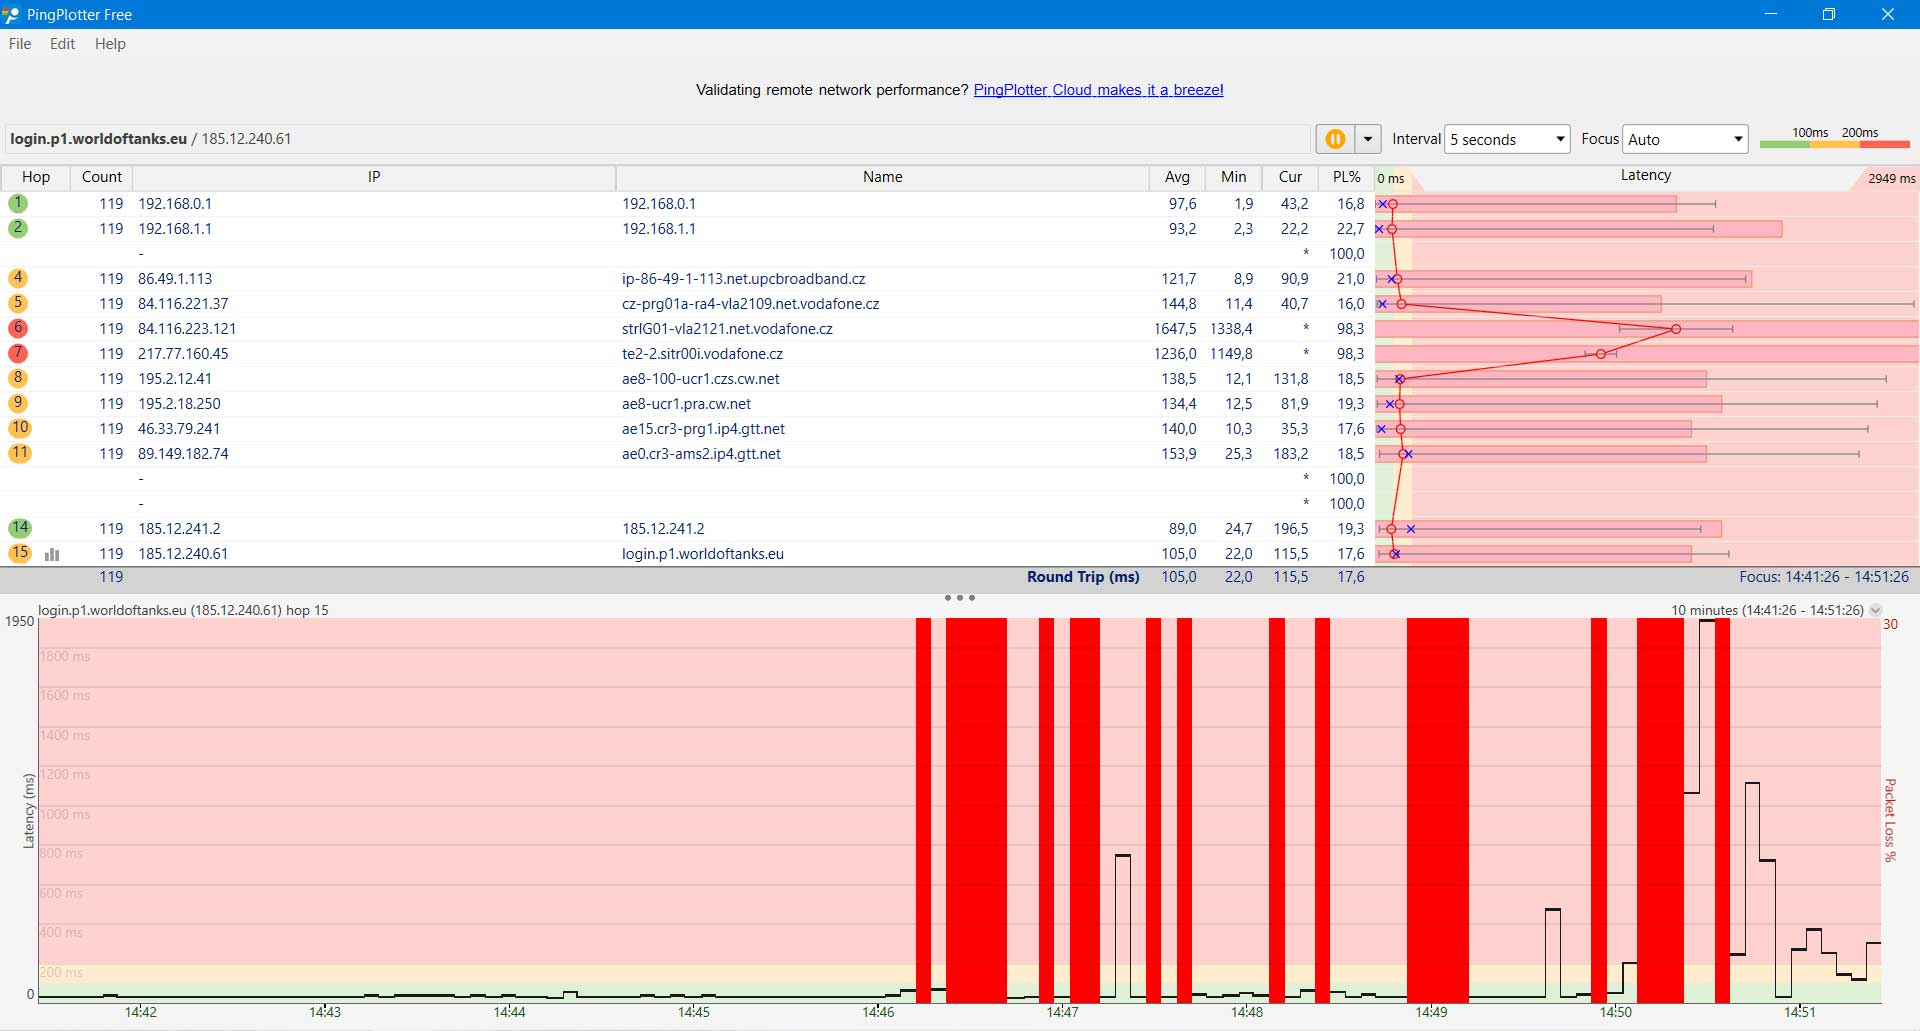Pause the trace with the orange button
The image size is (1920, 1031).
tap(1334, 139)
